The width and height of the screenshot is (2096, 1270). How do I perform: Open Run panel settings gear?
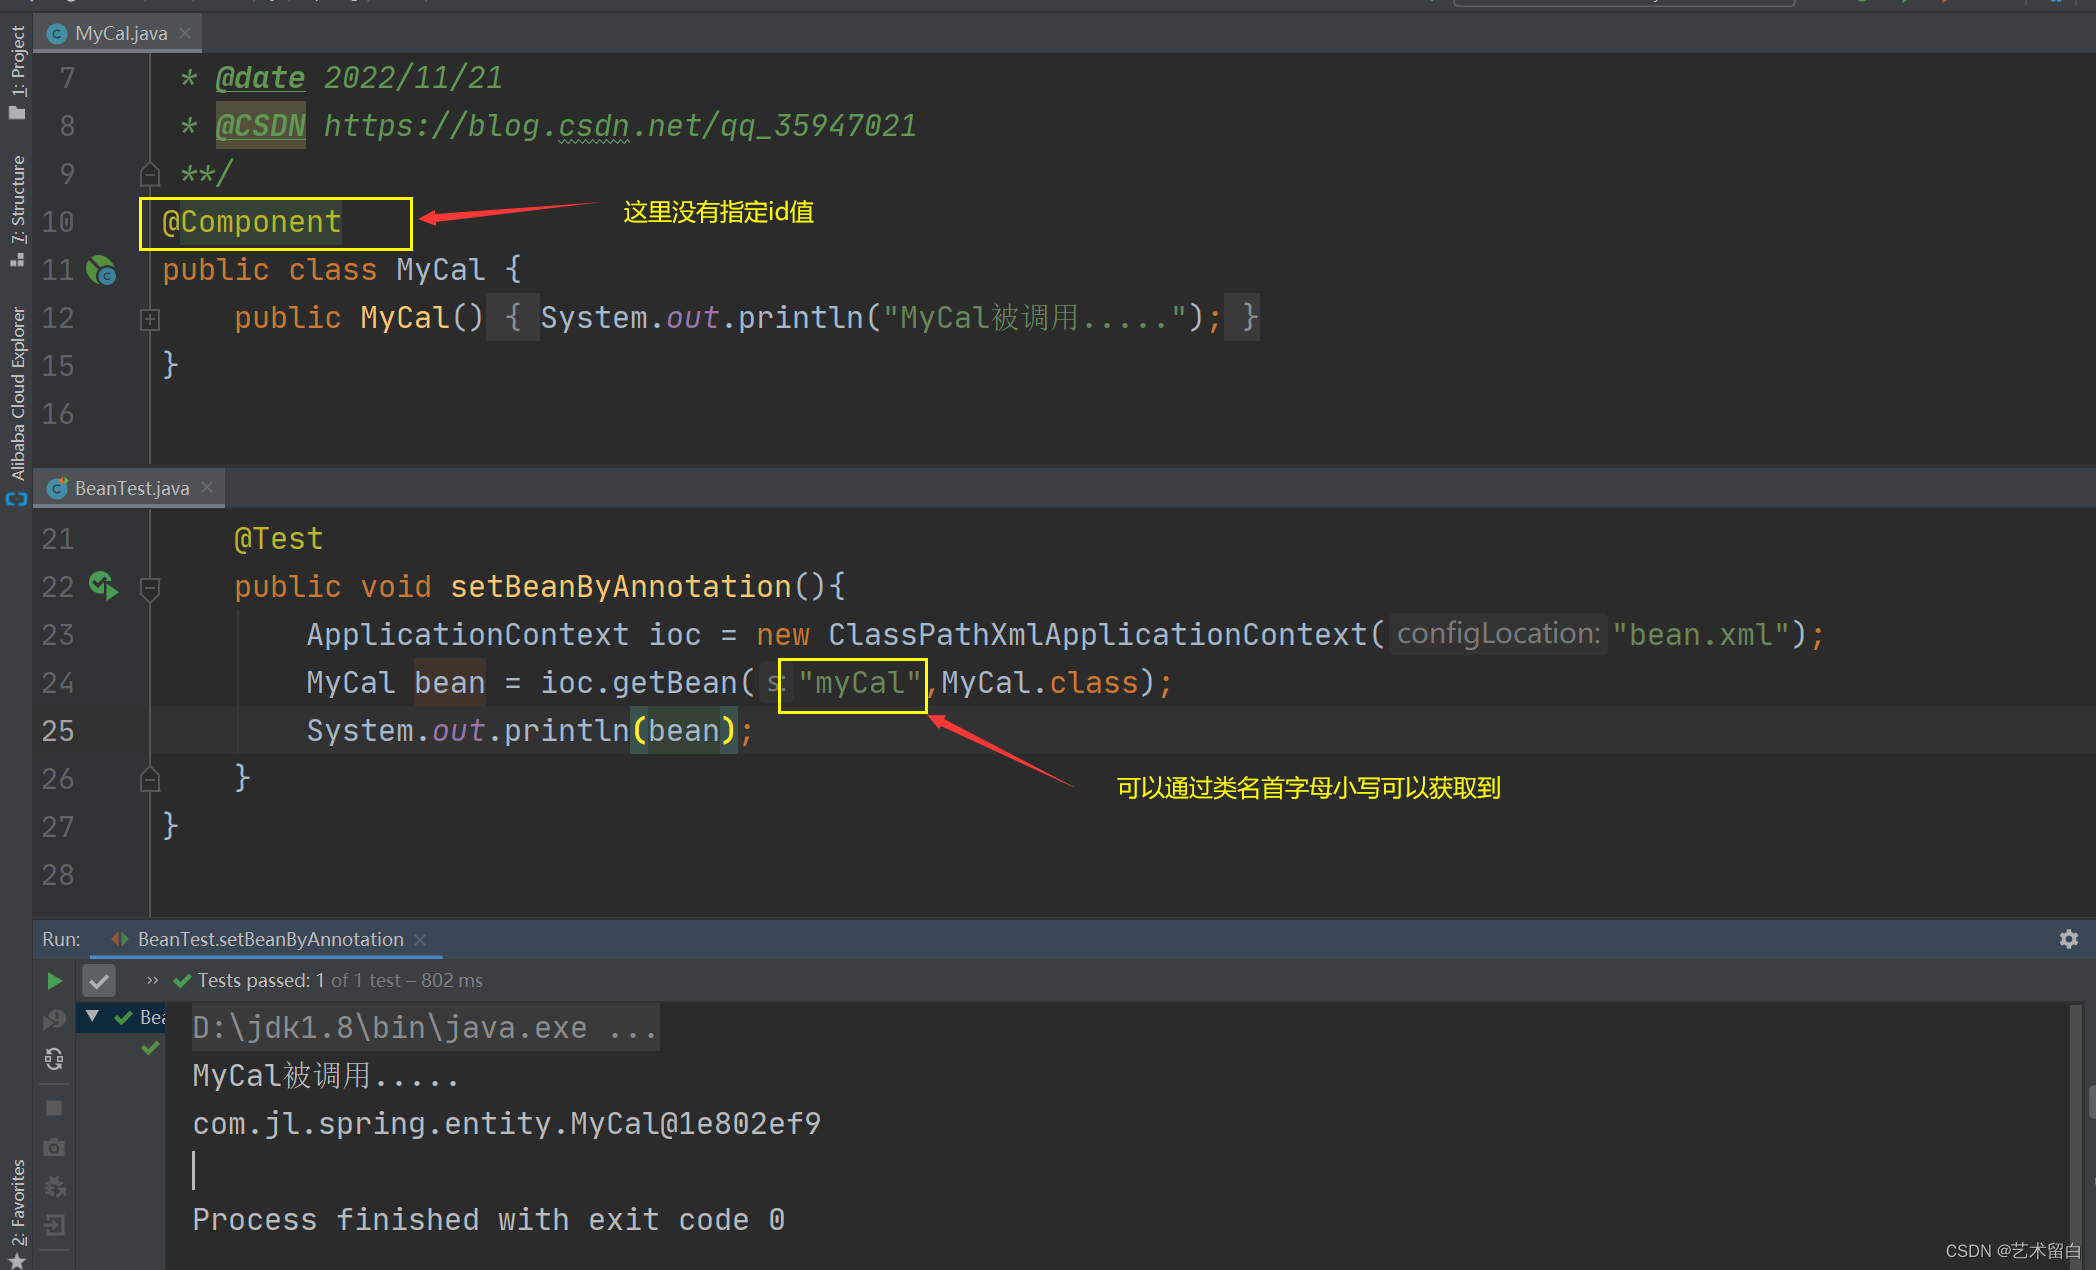tap(2069, 939)
